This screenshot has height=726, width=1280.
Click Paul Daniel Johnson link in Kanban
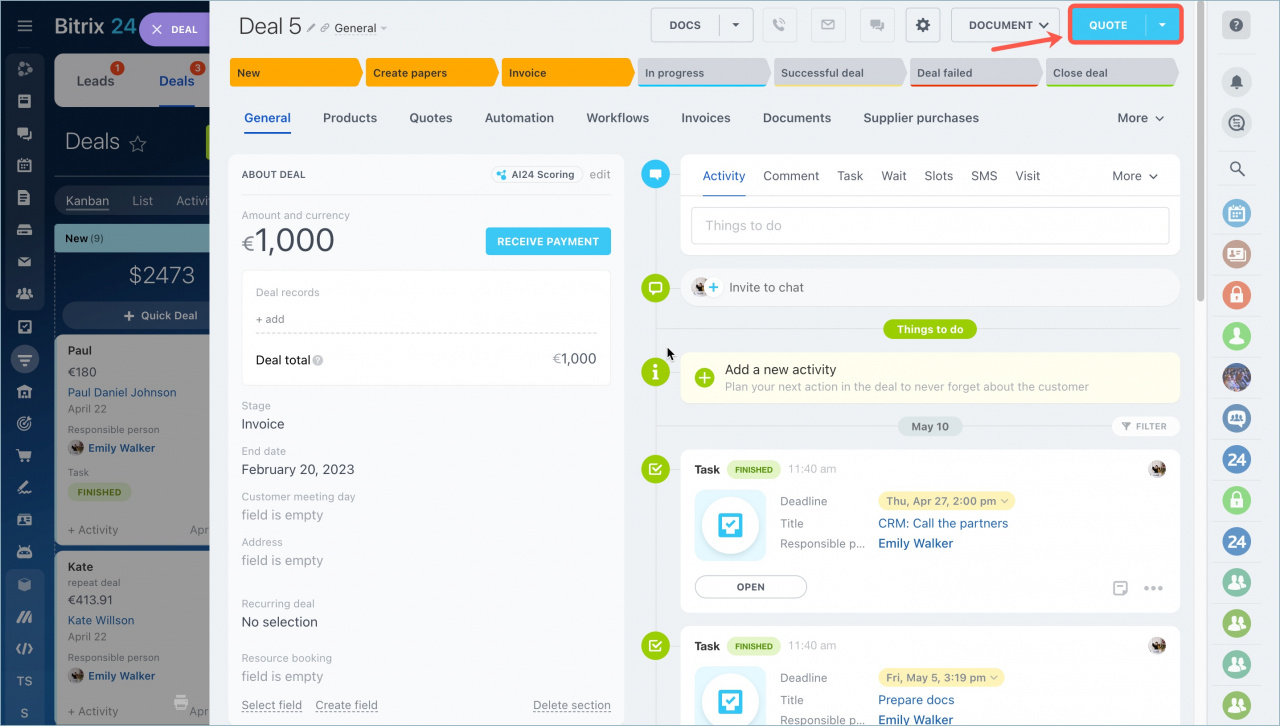click(x=122, y=393)
